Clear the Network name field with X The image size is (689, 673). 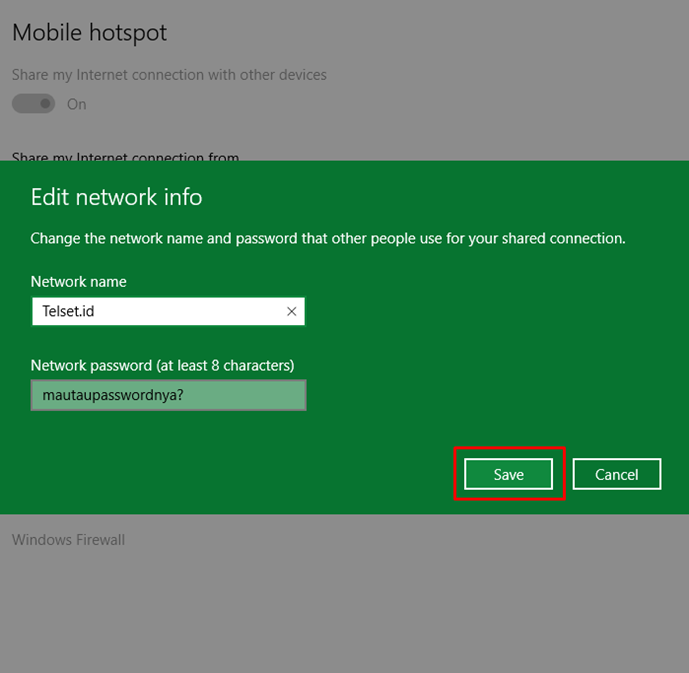tap(291, 312)
